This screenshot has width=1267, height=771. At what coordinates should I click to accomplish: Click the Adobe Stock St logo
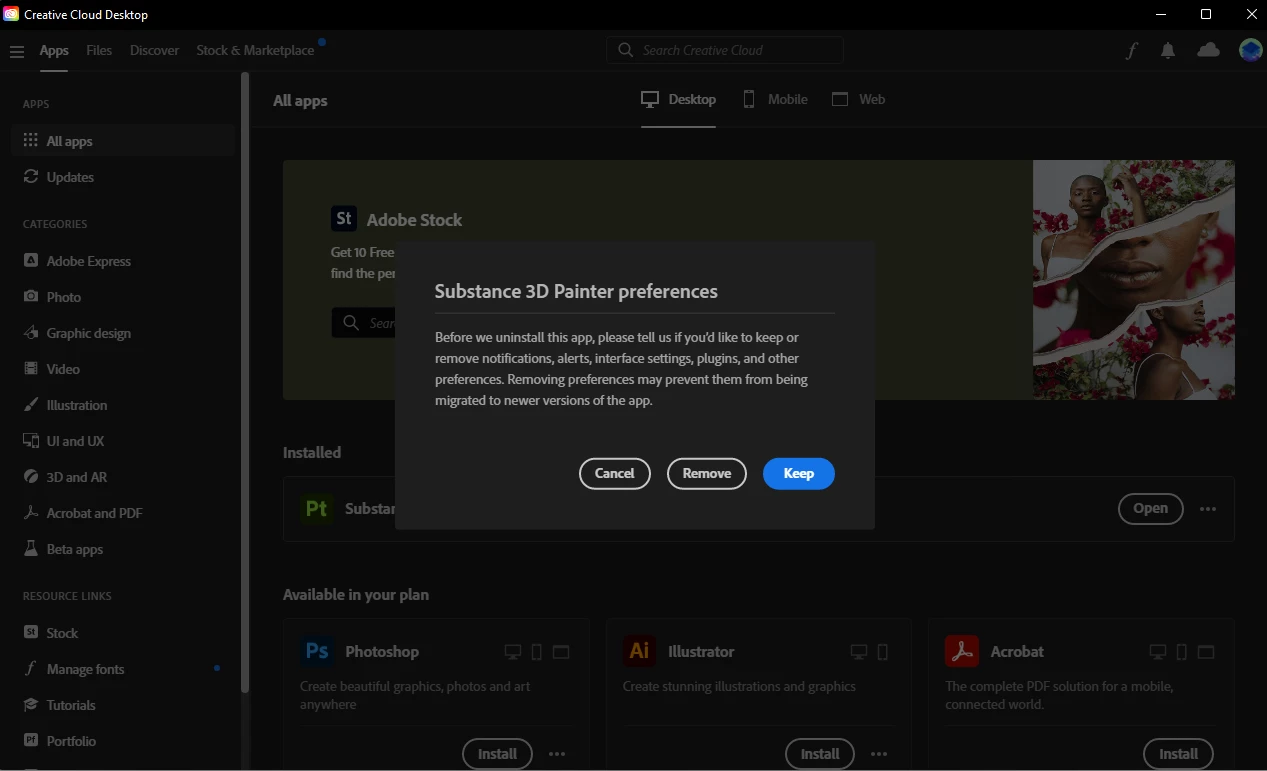344,219
